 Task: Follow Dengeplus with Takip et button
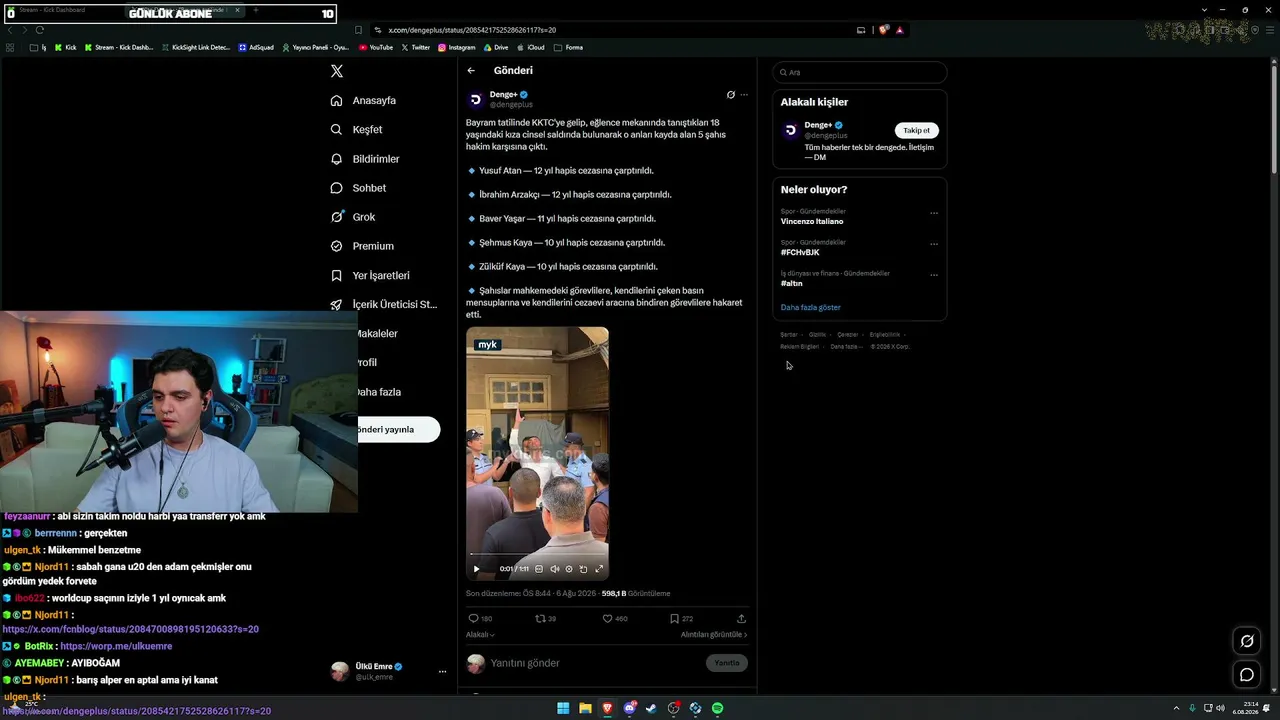coord(917,130)
